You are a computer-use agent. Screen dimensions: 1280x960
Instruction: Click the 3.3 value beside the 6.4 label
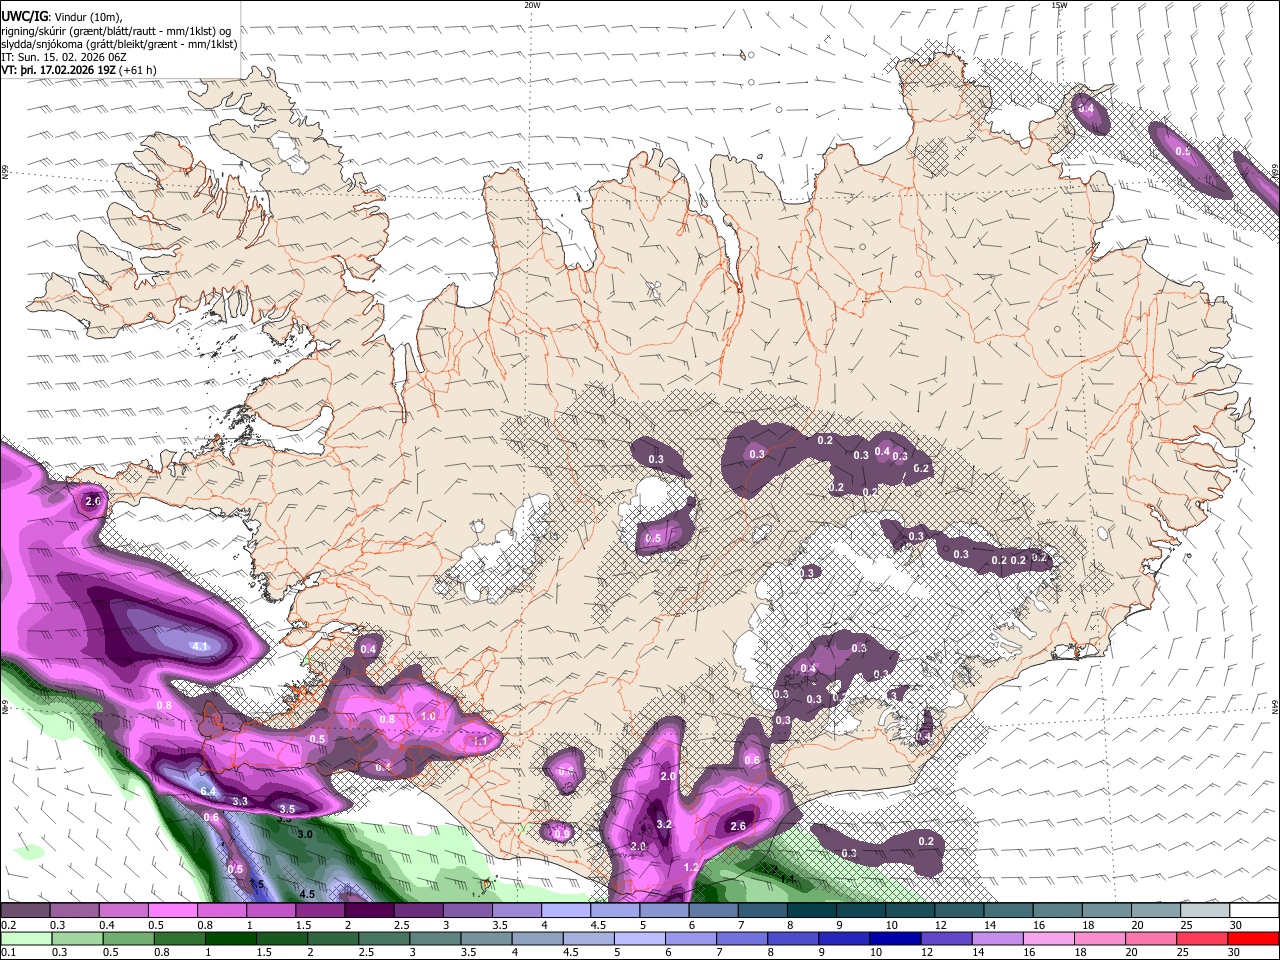(x=240, y=801)
